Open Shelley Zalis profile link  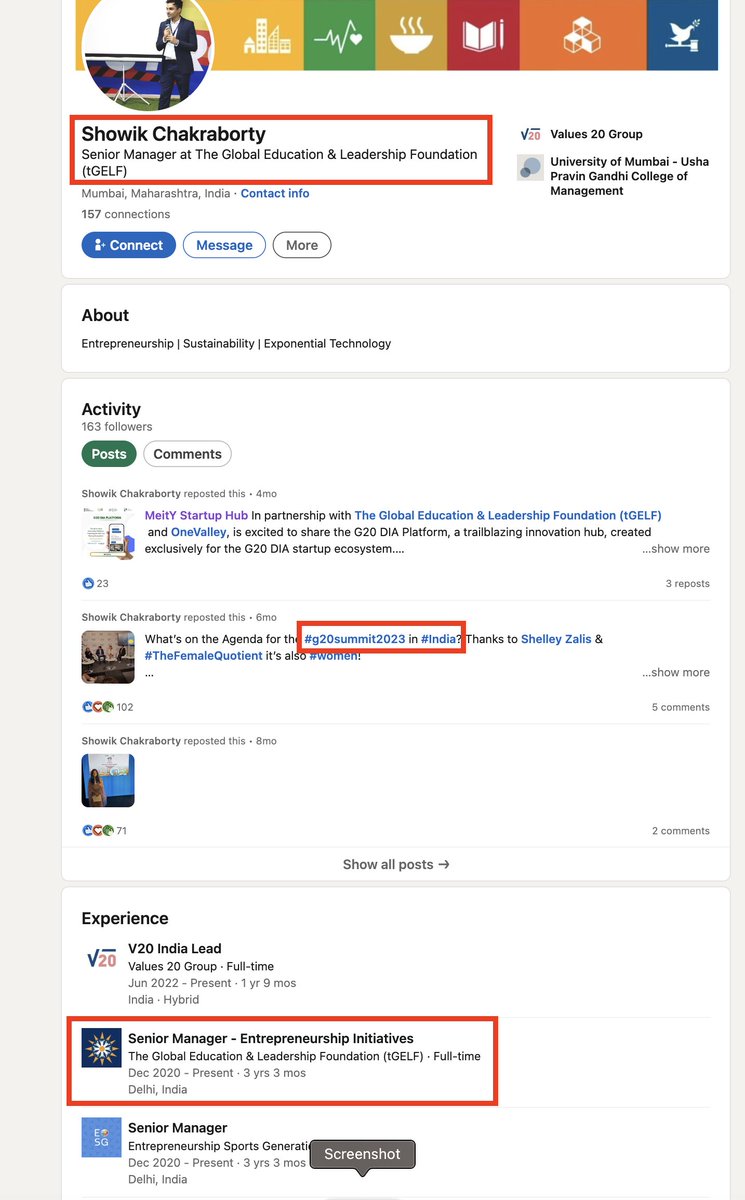556,639
